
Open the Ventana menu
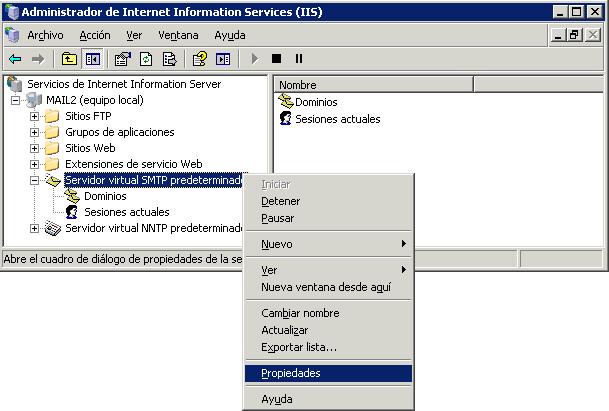[x=178, y=35]
